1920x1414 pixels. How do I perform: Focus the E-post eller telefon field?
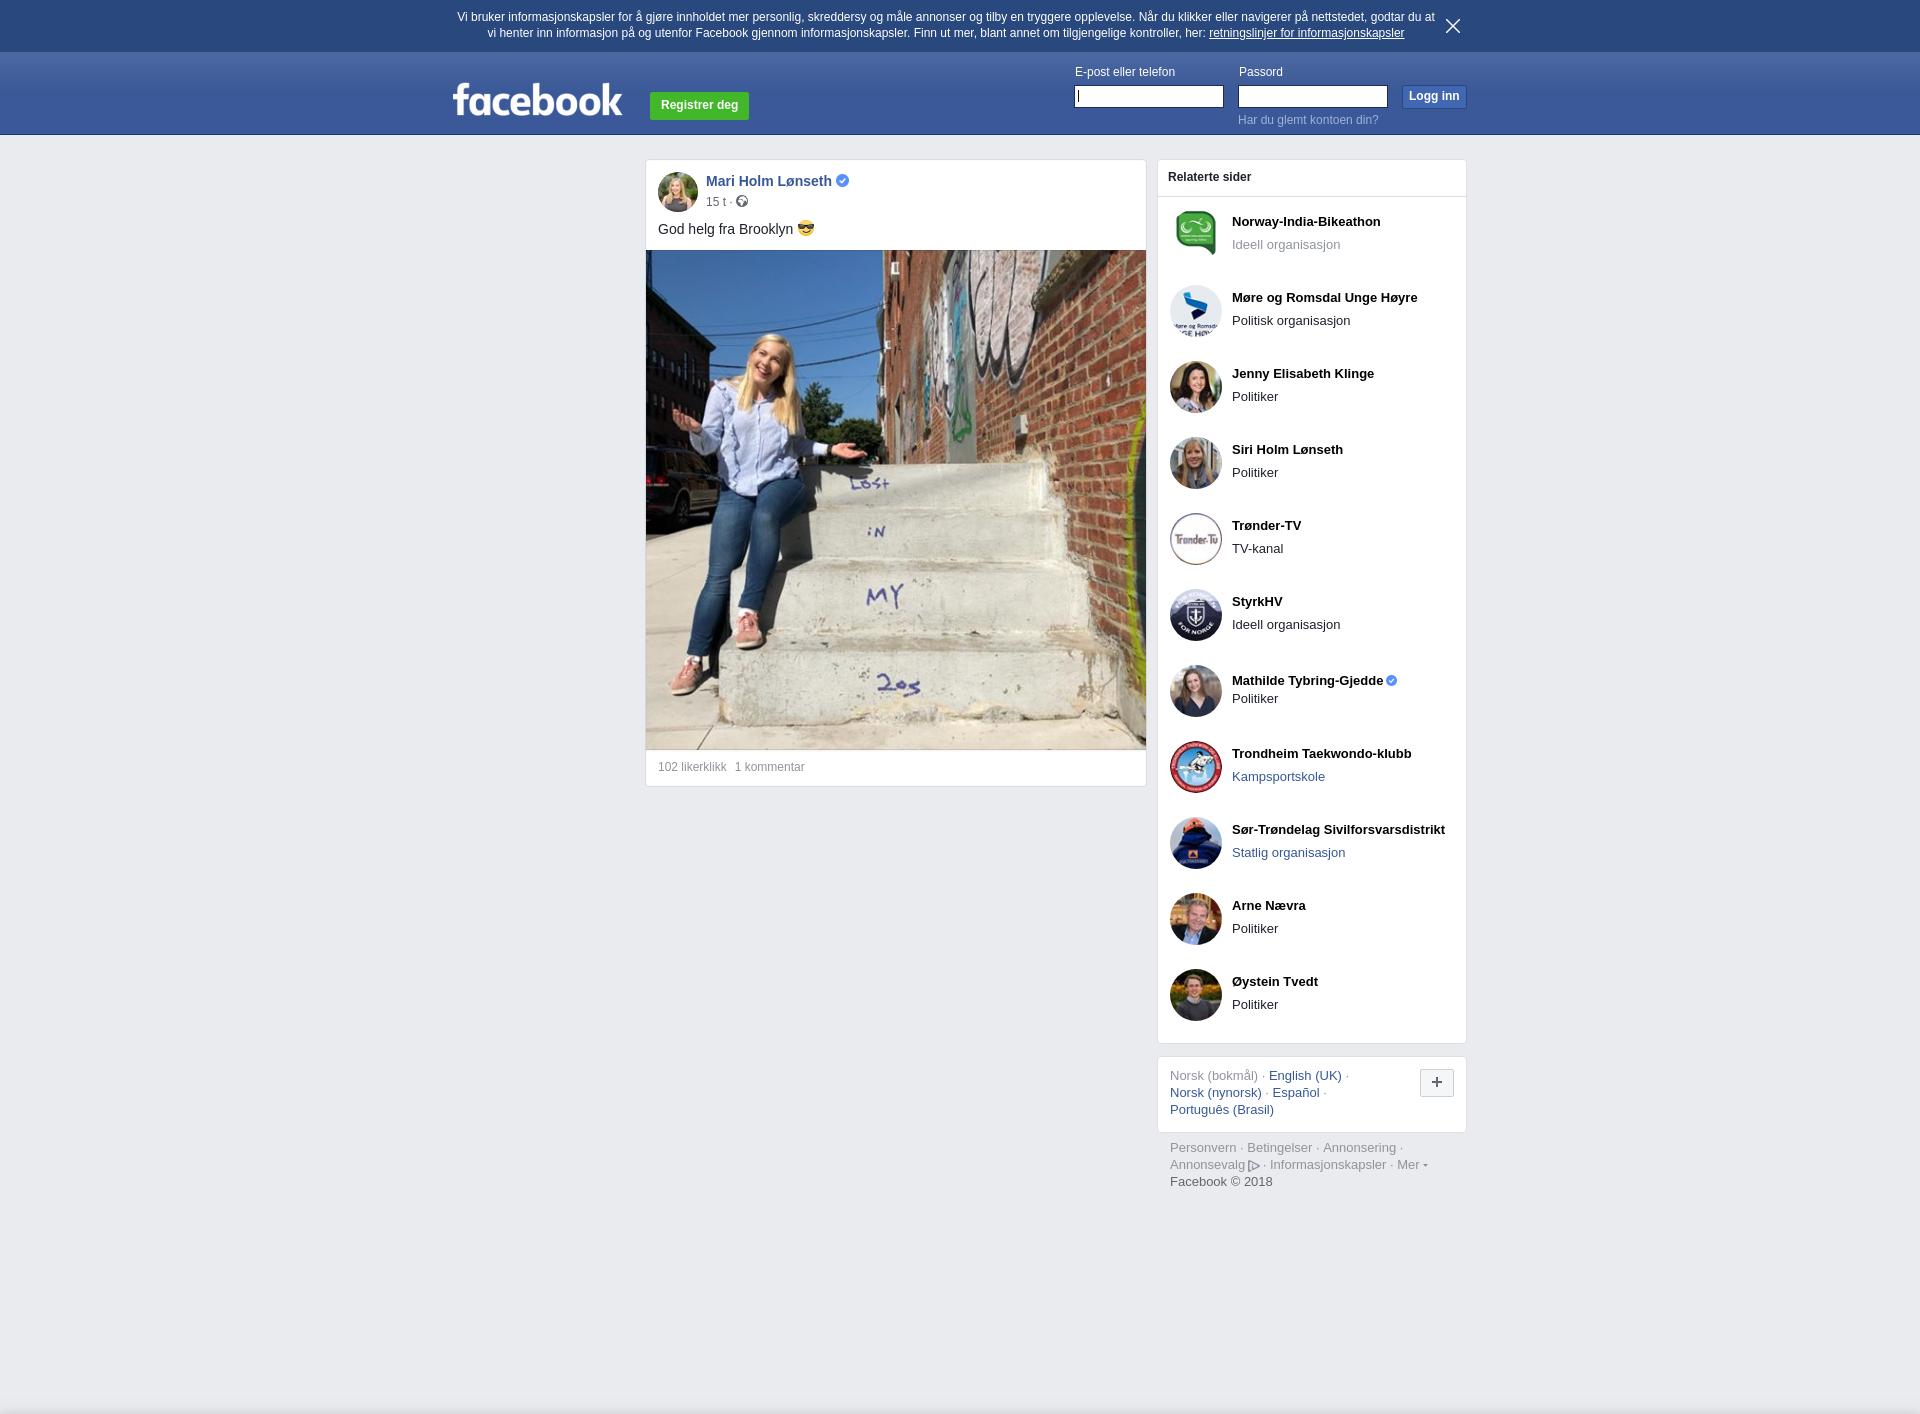1148,96
